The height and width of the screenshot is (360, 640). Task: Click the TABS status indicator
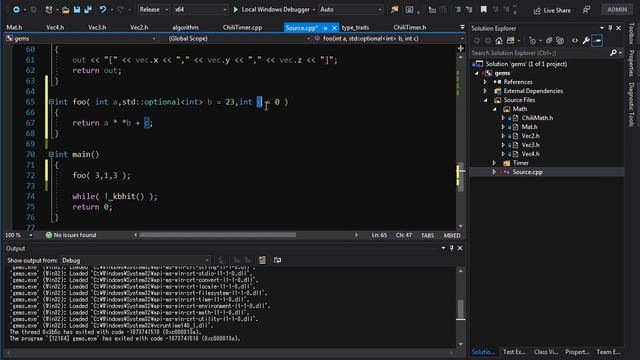(427, 236)
